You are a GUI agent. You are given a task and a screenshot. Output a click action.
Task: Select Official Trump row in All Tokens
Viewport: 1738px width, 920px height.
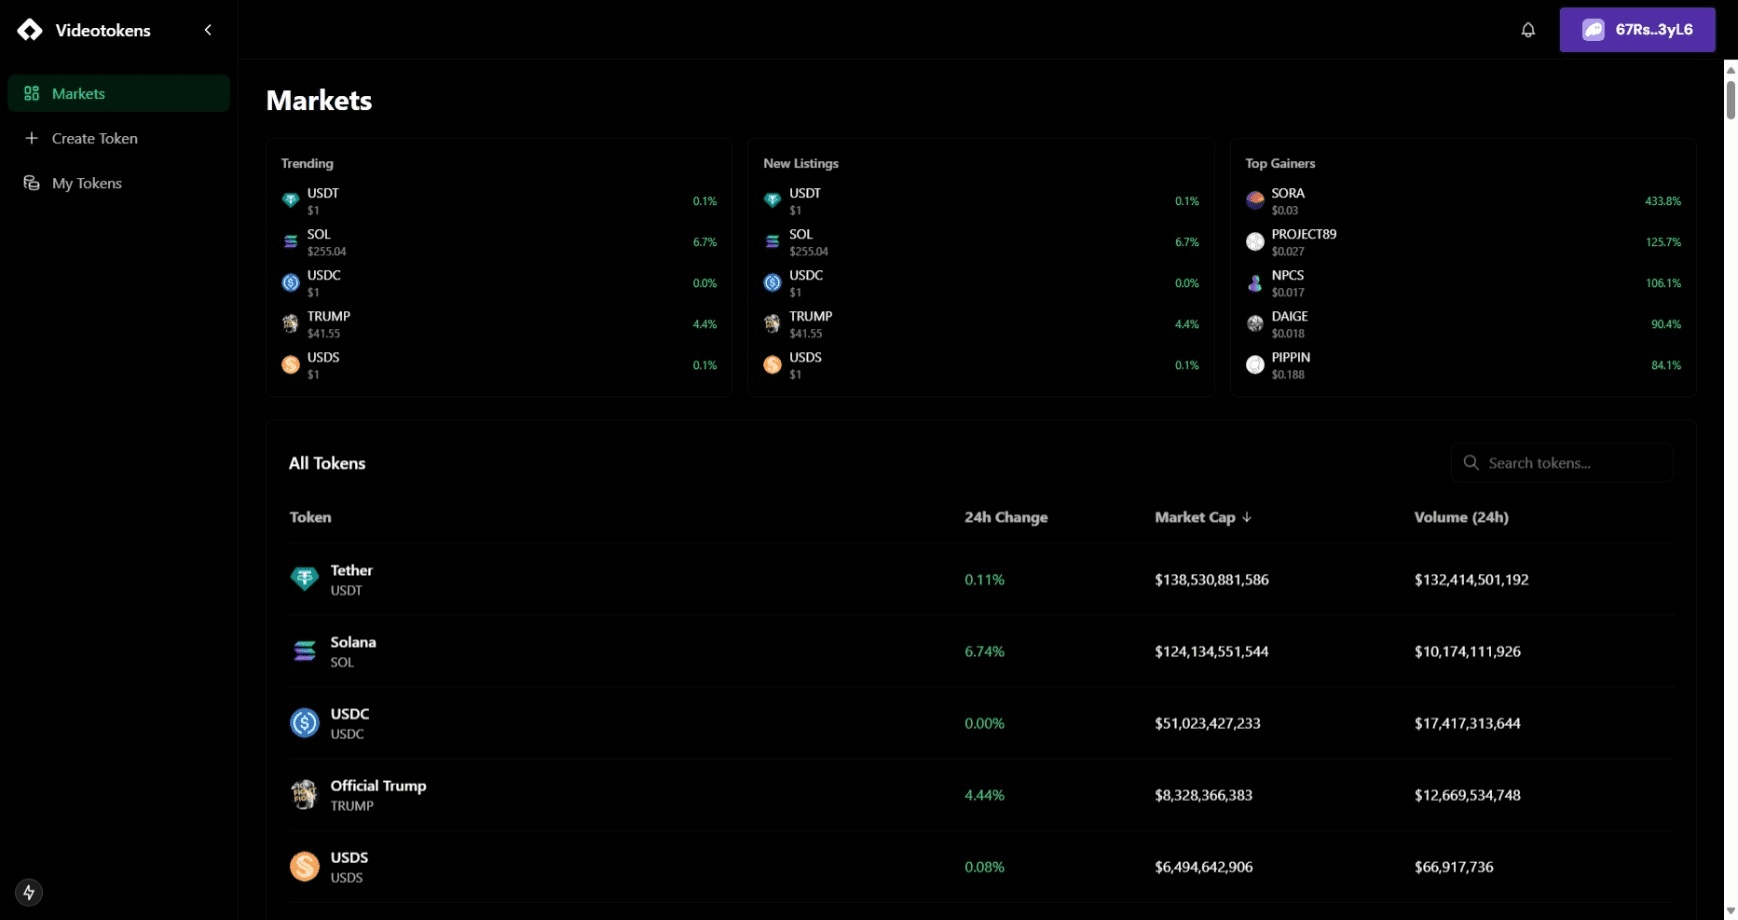click(x=980, y=795)
